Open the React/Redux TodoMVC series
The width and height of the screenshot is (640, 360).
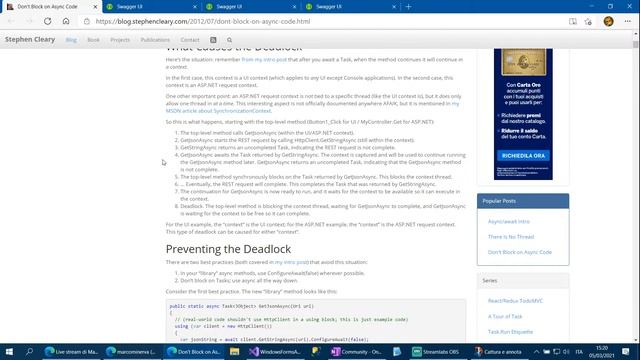click(x=515, y=301)
